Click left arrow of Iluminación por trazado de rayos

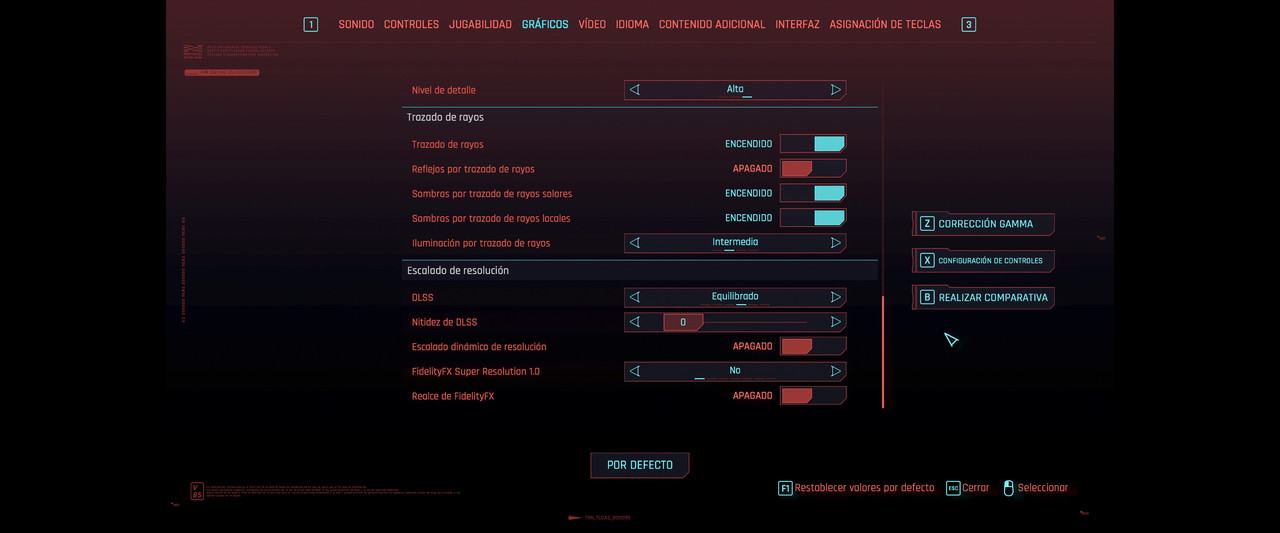pyautogui.click(x=634, y=242)
